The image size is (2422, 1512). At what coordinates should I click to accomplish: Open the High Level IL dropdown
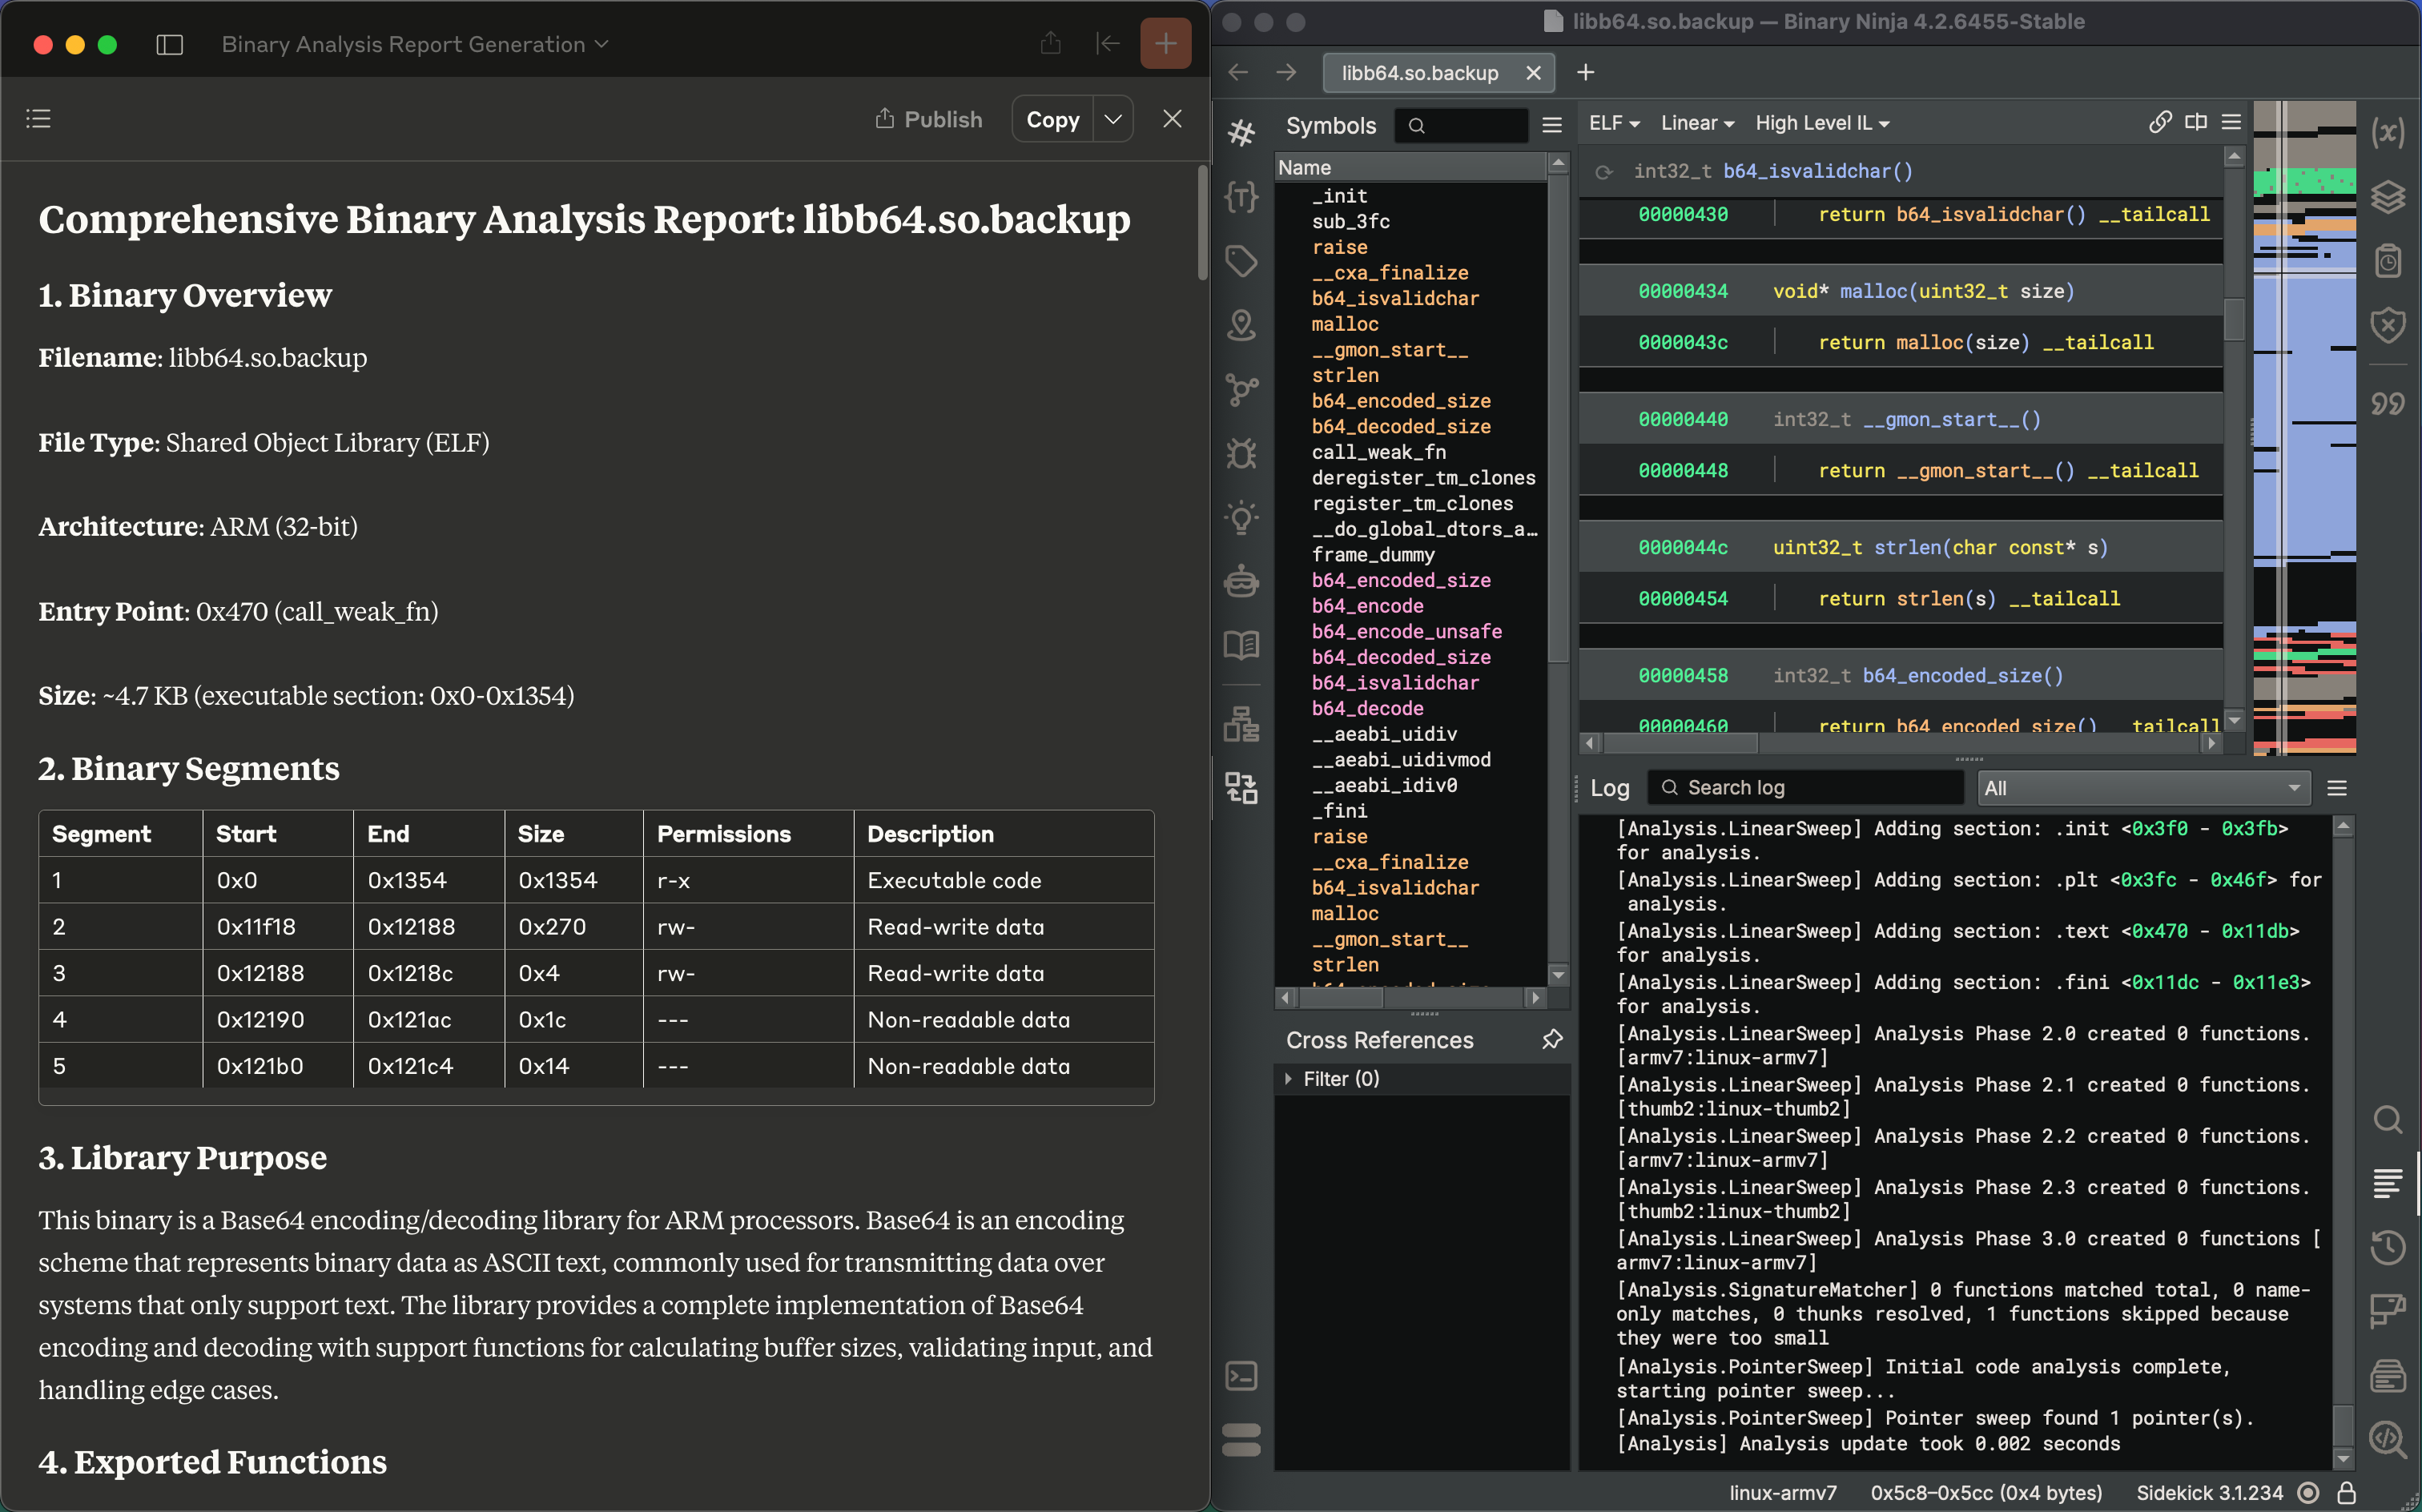pyautogui.click(x=1821, y=123)
